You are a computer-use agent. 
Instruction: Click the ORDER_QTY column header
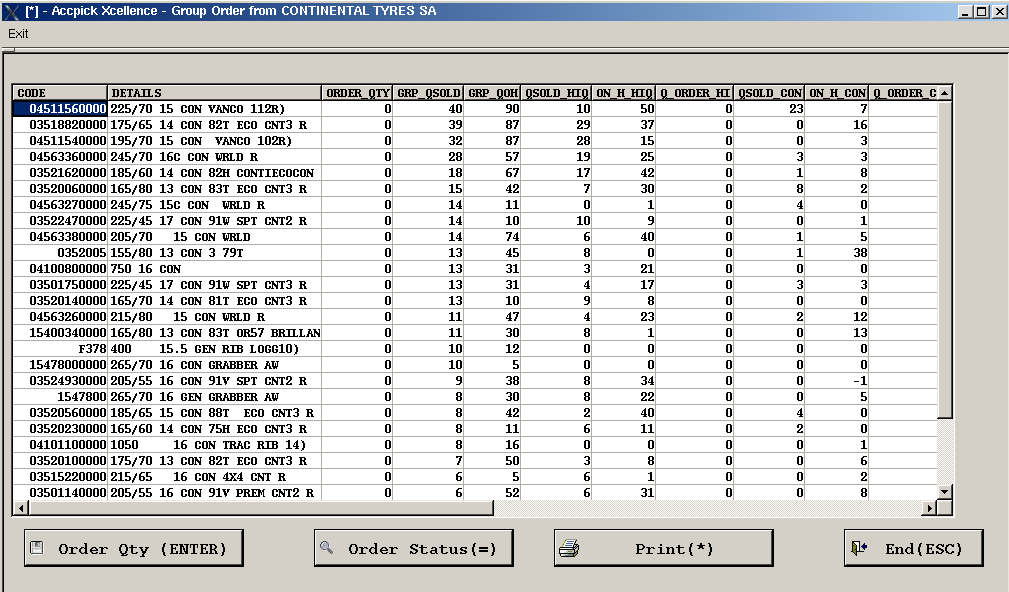pyautogui.click(x=357, y=93)
